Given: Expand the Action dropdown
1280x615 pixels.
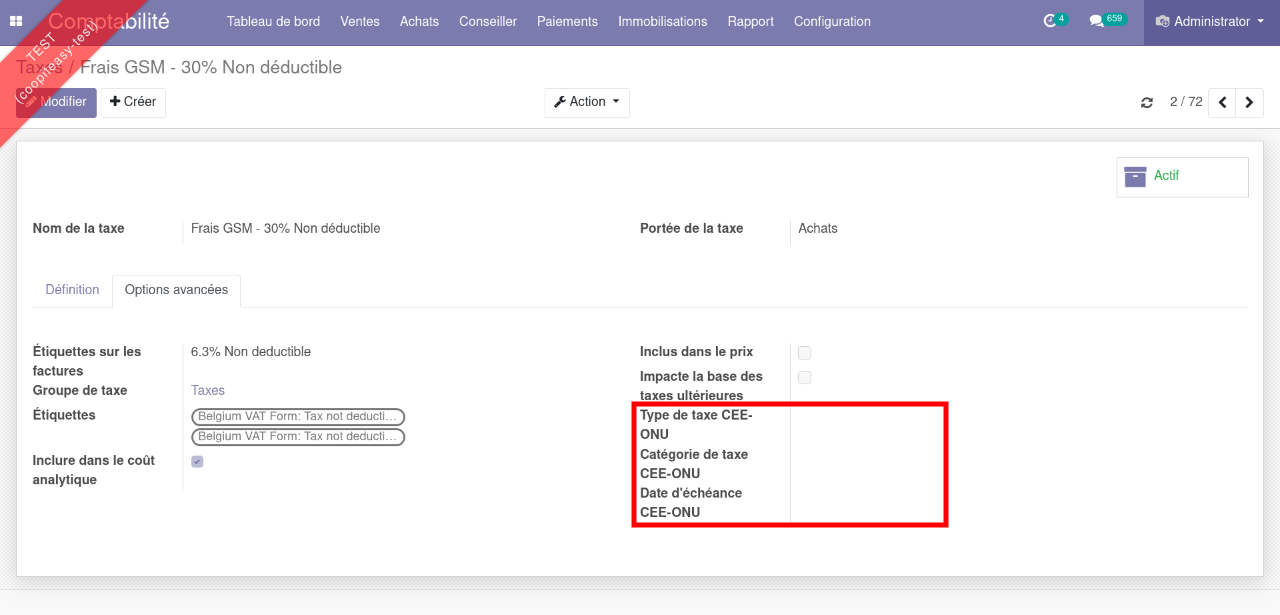Looking at the screenshot, I should (x=587, y=102).
